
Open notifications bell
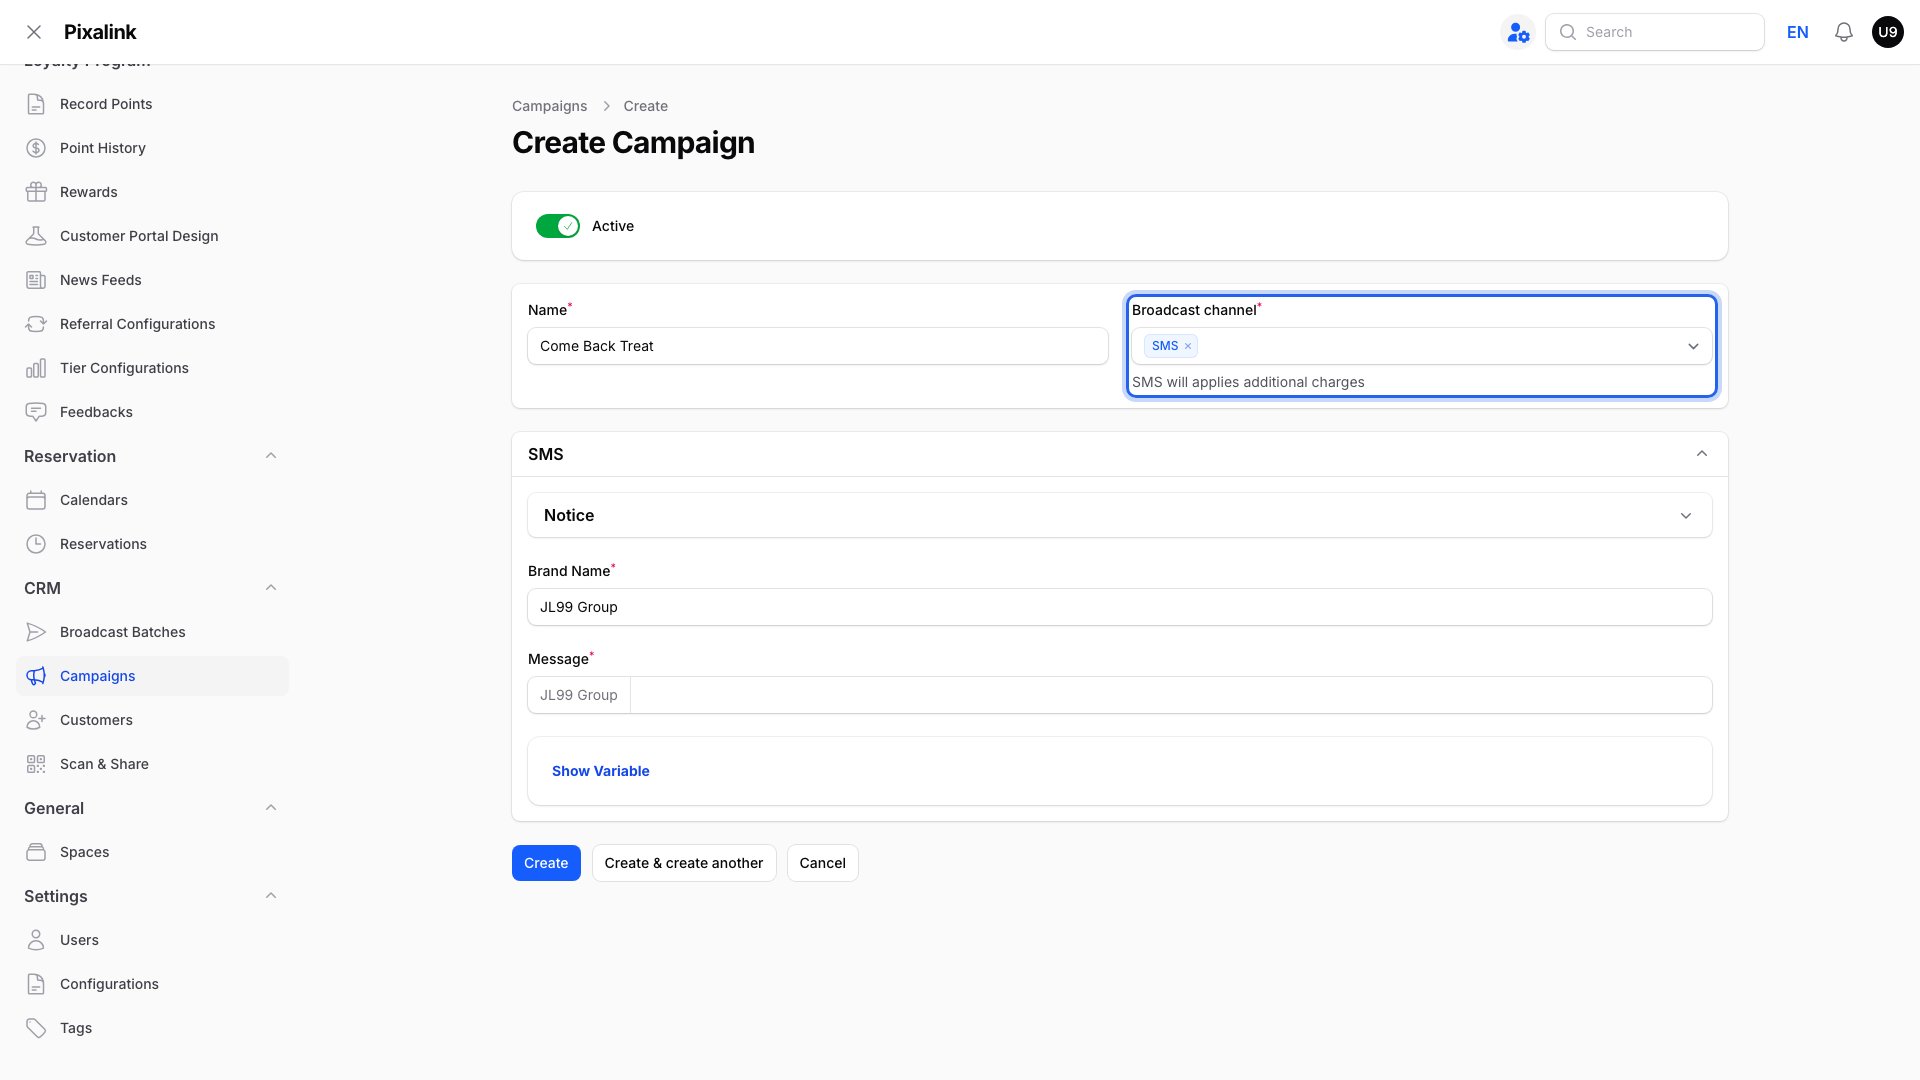pos(1844,32)
